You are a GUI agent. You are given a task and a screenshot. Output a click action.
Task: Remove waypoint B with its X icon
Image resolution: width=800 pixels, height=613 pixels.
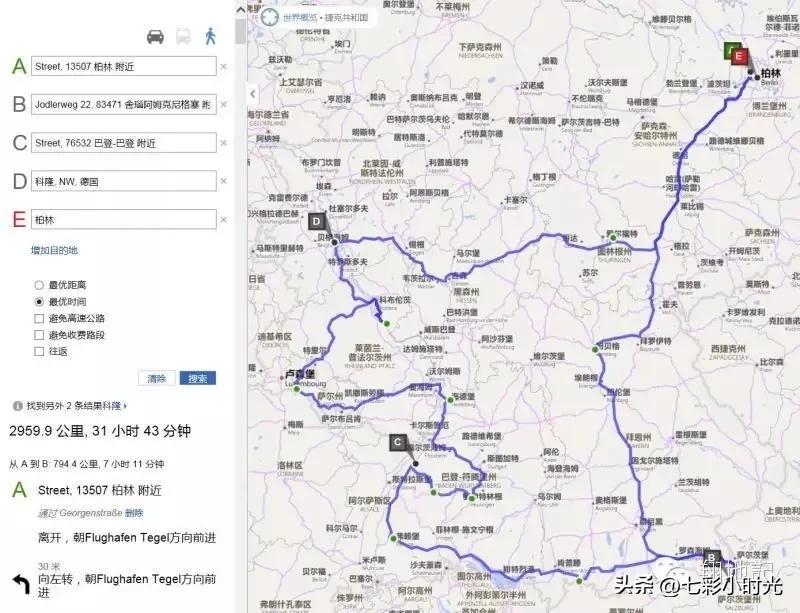click(223, 104)
